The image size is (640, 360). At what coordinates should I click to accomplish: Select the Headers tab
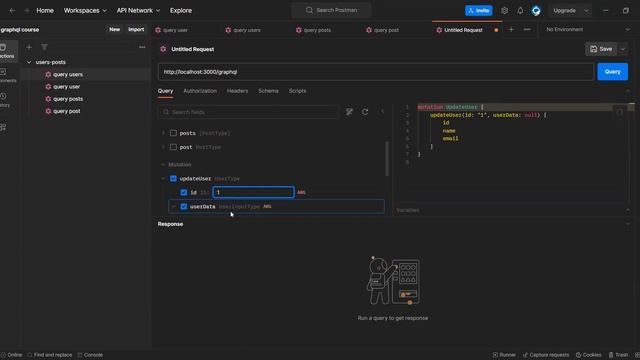pyautogui.click(x=238, y=91)
